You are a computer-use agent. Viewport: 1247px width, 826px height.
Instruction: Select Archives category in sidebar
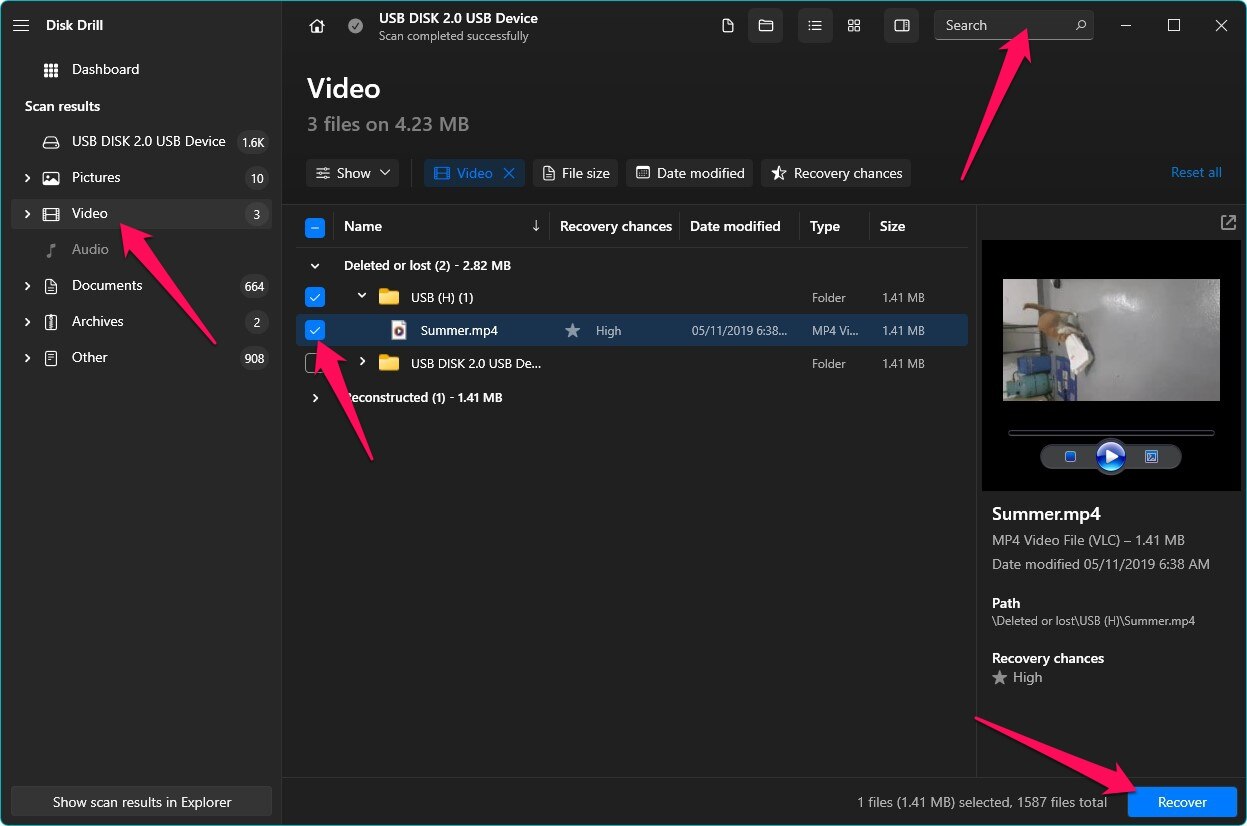(141, 322)
